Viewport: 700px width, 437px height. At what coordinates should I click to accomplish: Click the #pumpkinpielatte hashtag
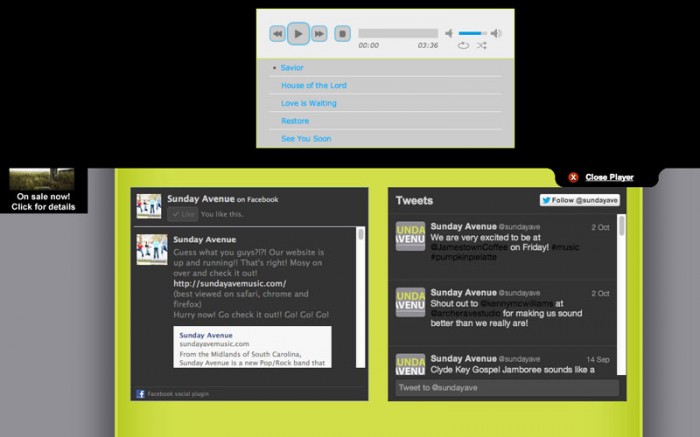pyautogui.click(x=463, y=257)
